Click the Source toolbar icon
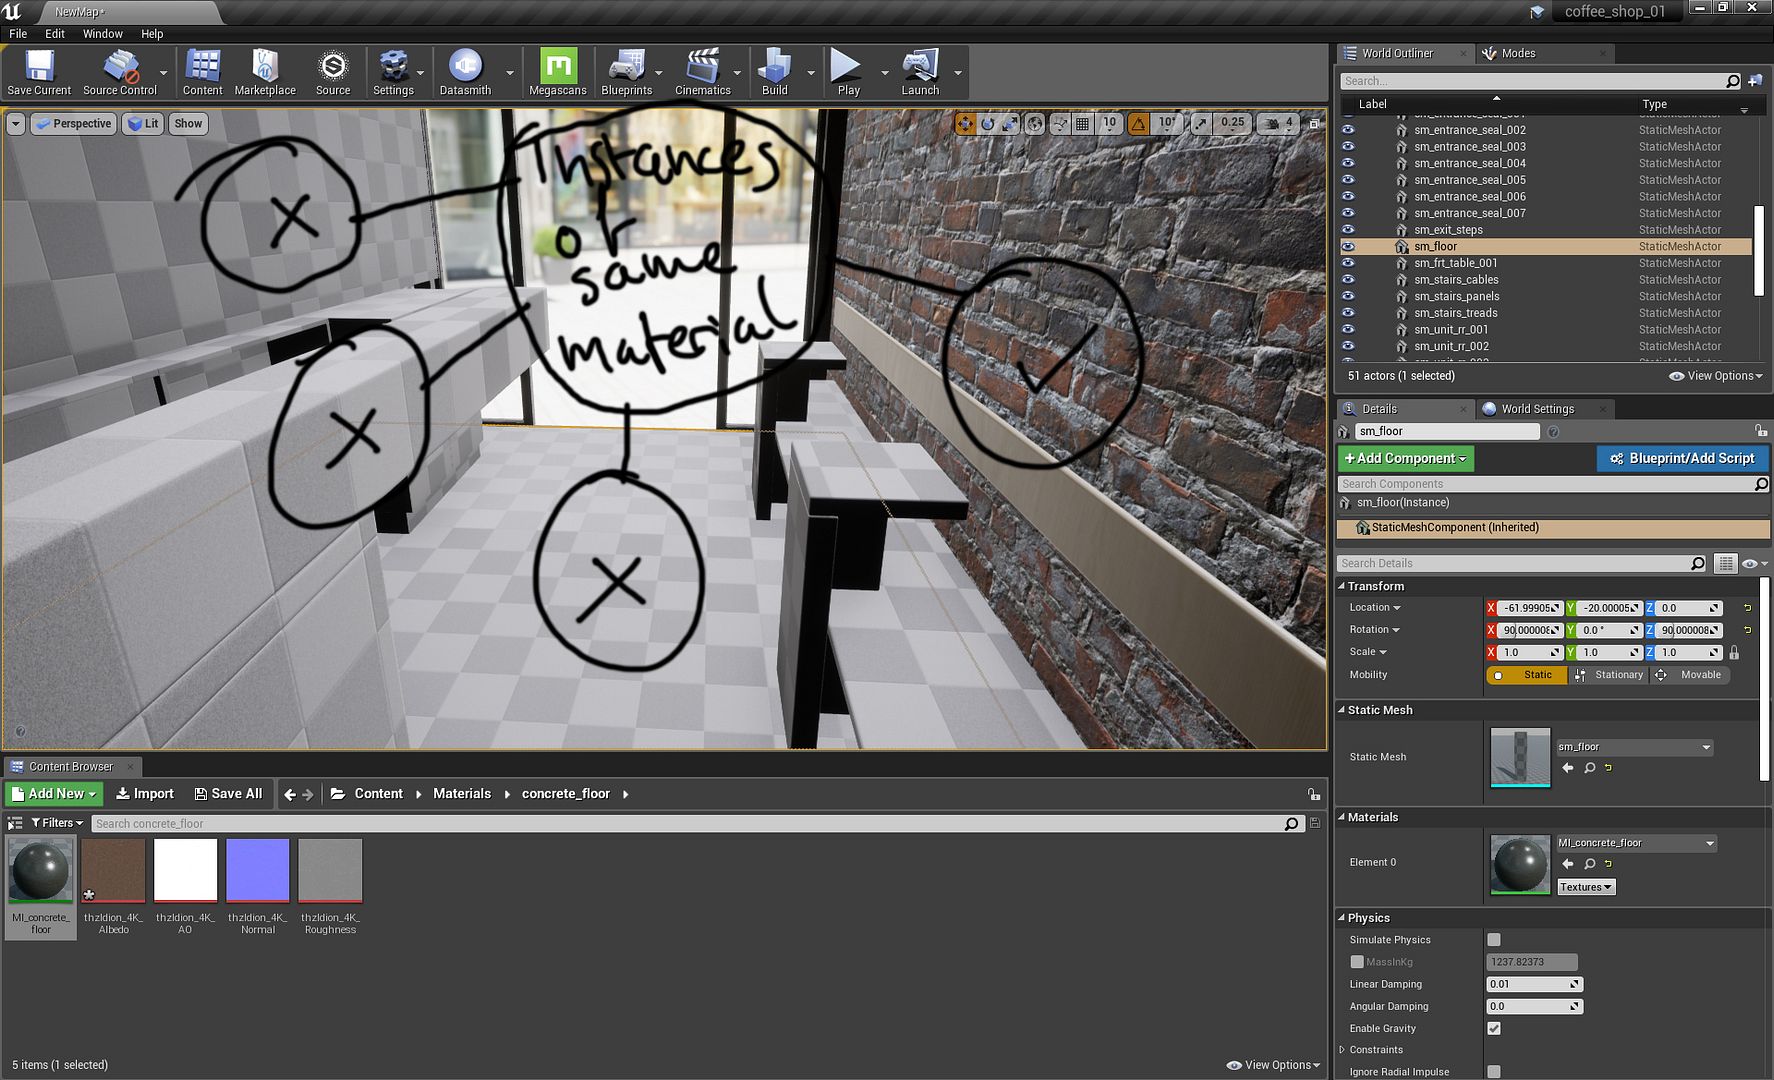The height and width of the screenshot is (1080, 1774). pyautogui.click(x=333, y=73)
